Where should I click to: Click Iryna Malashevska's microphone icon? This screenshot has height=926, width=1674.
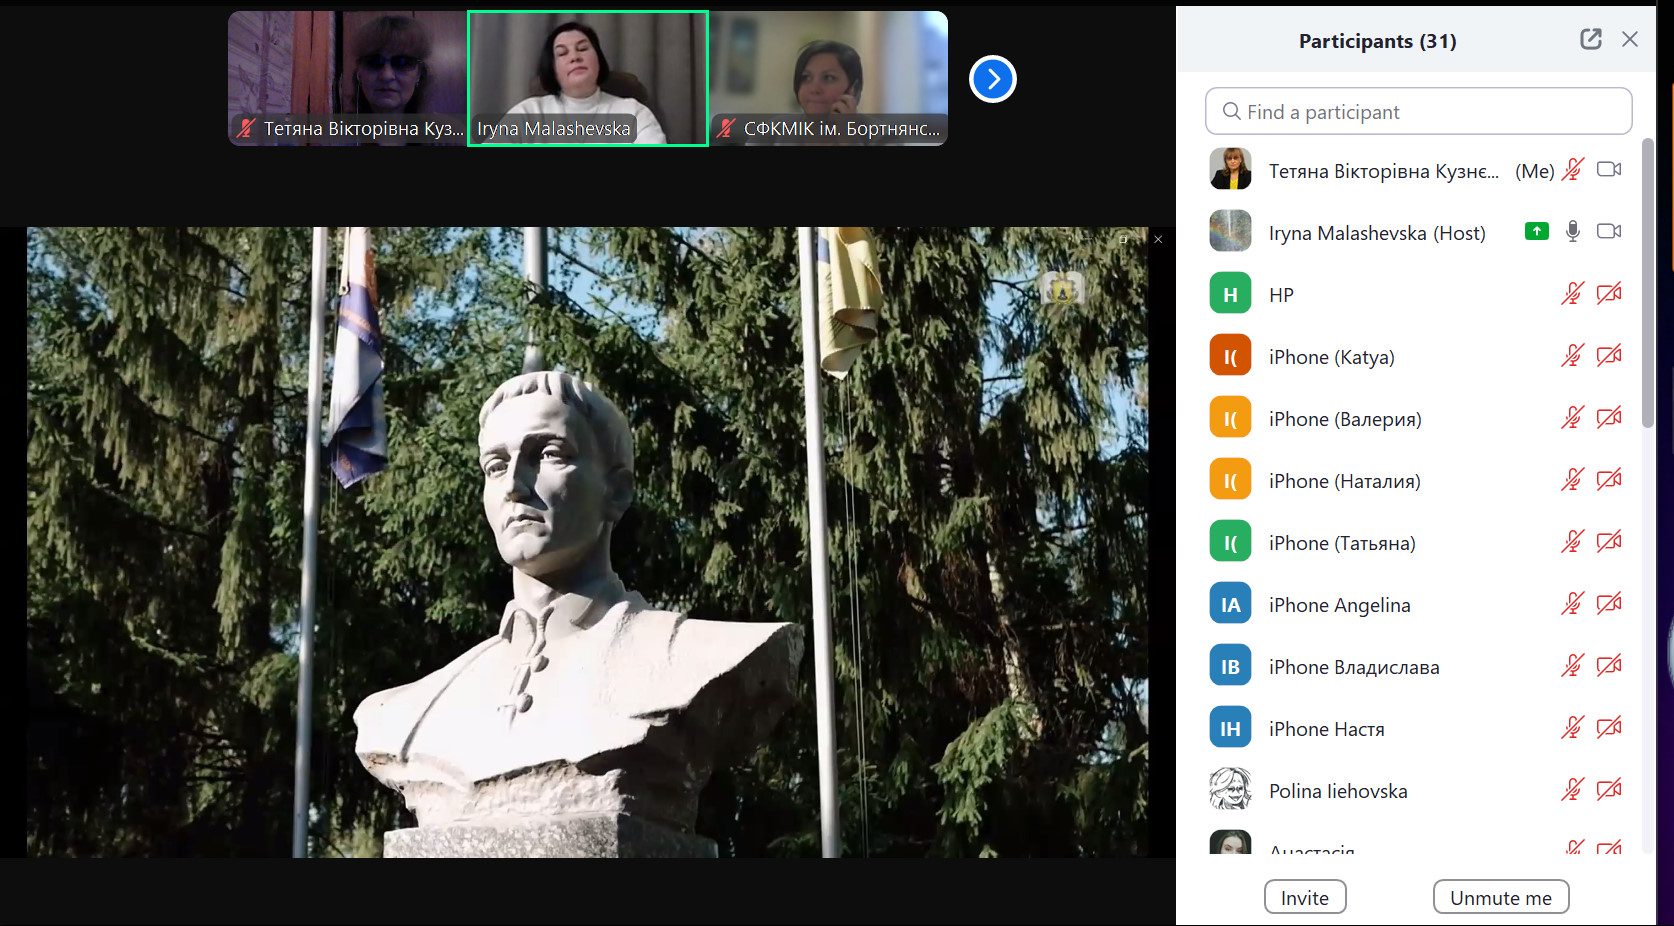point(1573,232)
